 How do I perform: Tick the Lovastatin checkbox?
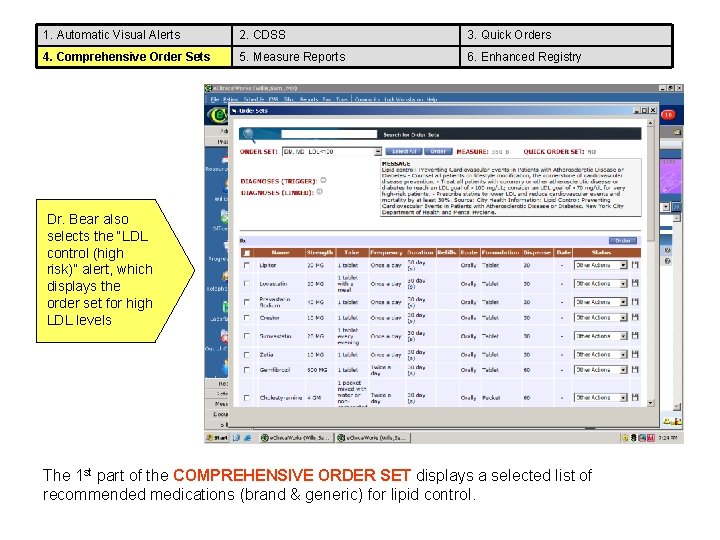[247, 283]
